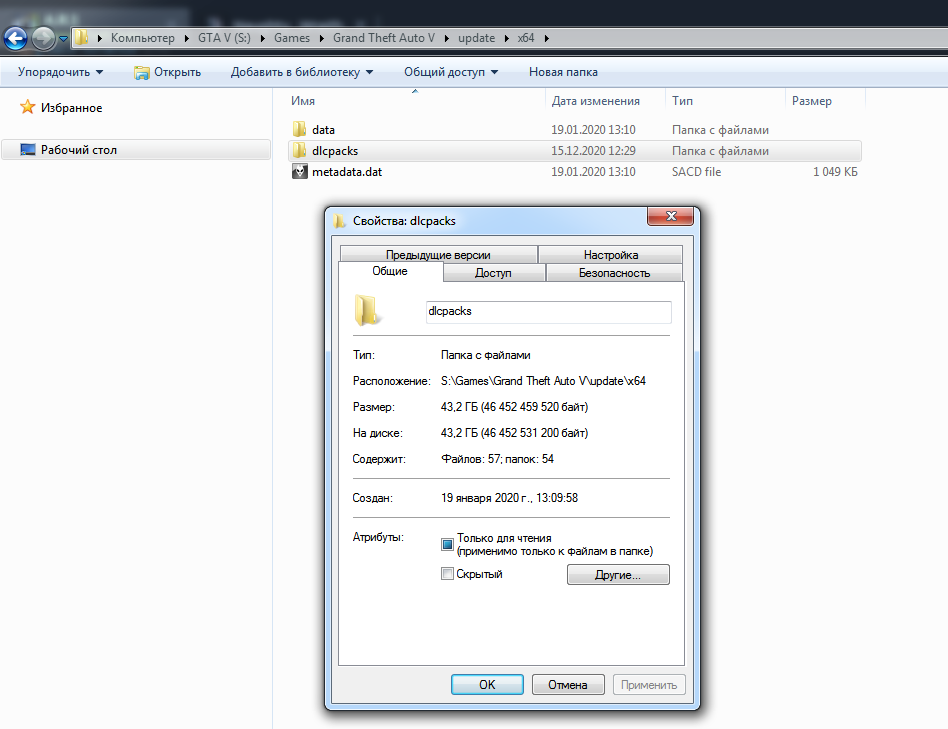Screen dimensions: 948x729
Task: Click GTA V (S:) in address breadcrumb
Action: point(224,38)
